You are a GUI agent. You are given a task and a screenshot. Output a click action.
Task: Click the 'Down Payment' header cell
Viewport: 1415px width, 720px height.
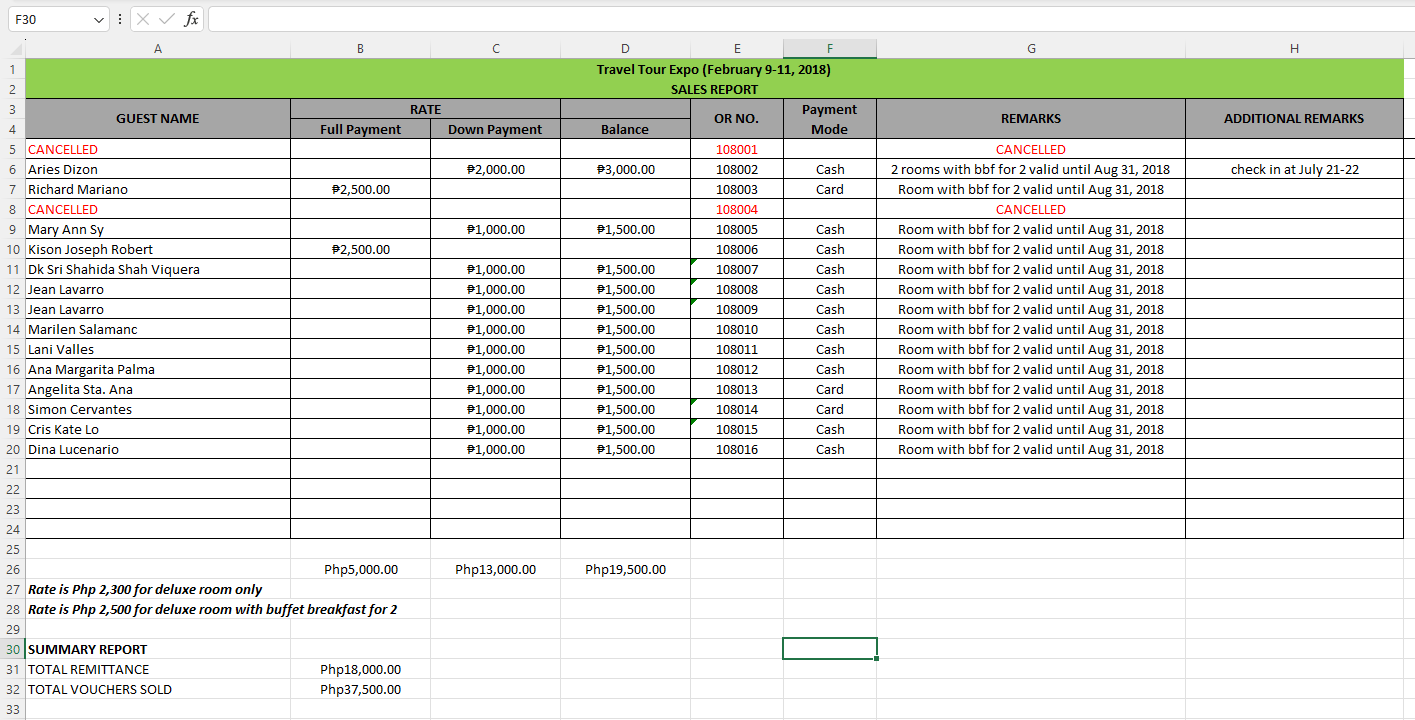point(495,129)
